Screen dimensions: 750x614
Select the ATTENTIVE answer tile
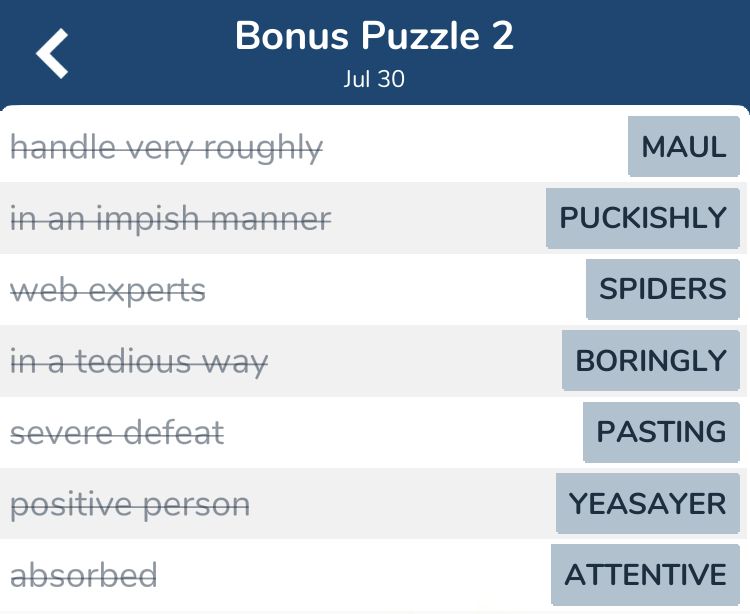(x=645, y=575)
